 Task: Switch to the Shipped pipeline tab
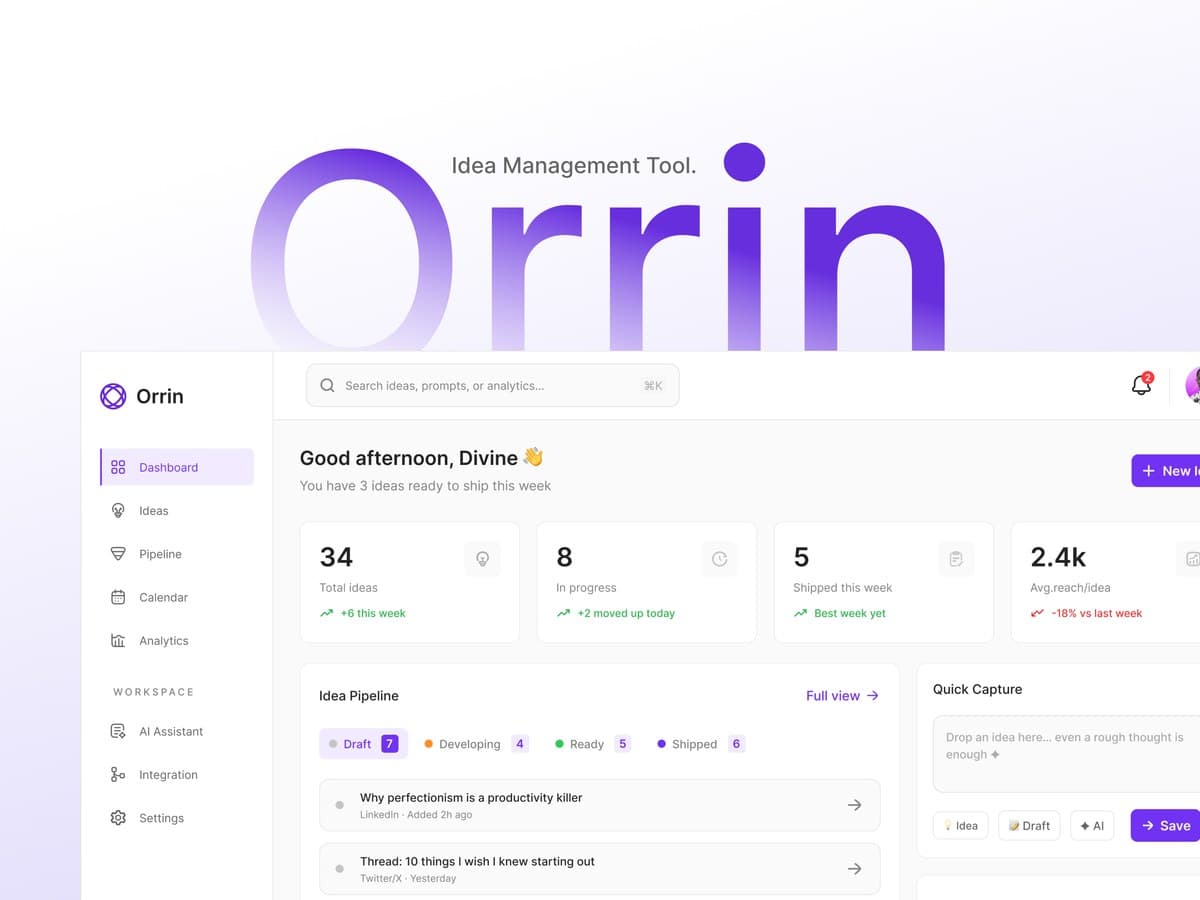700,744
